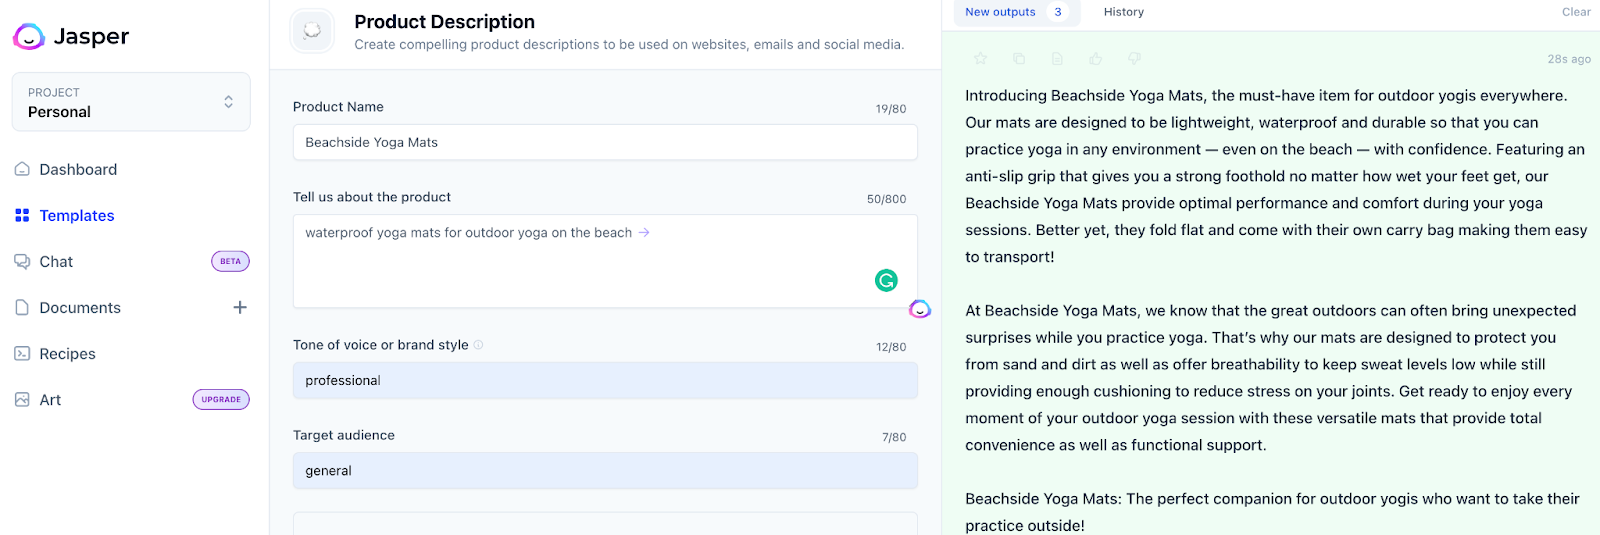The height and width of the screenshot is (535, 1600).
Task: Click the Grammarly icon in the description box
Action: (x=886, y=281)
